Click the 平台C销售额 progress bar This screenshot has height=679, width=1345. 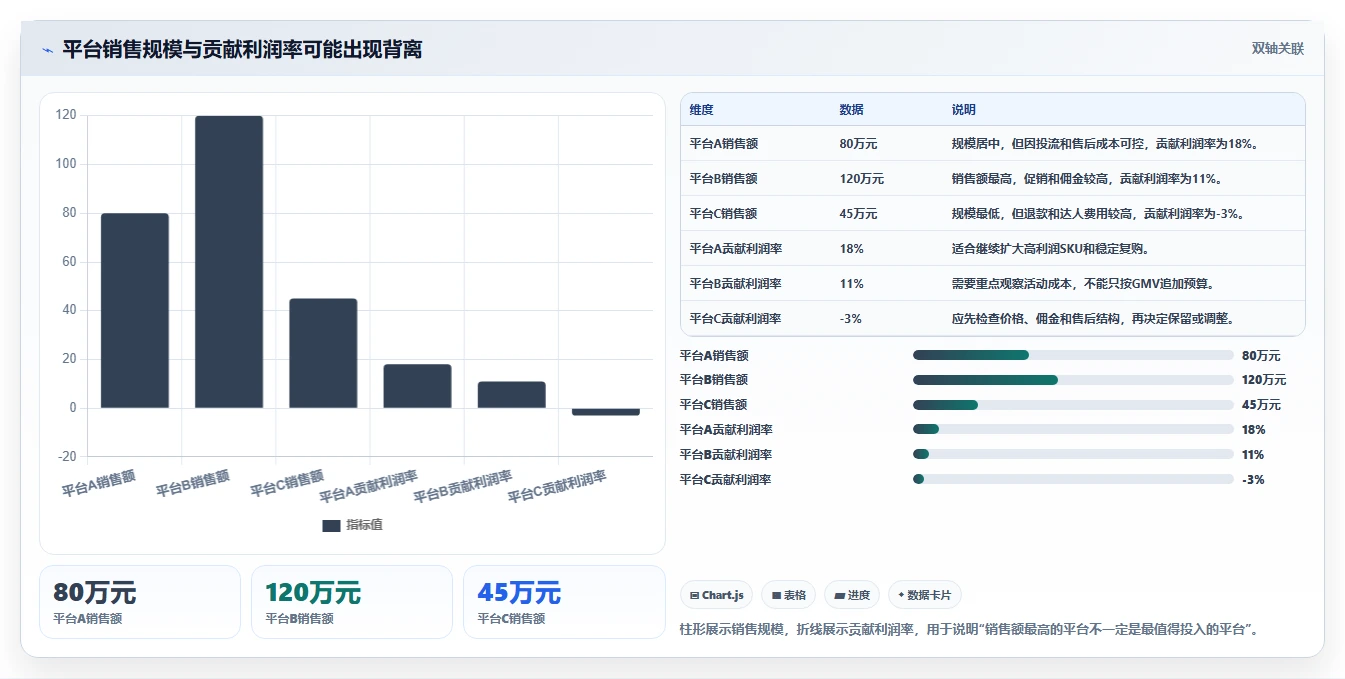[1073, 405]
